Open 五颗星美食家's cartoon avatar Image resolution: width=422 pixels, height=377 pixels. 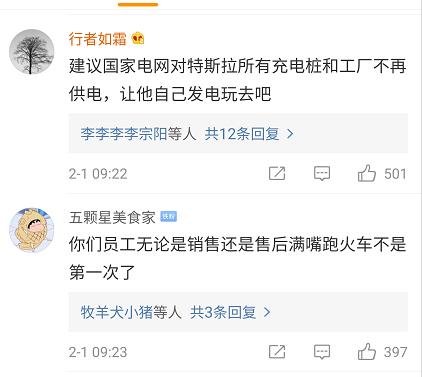tap(32, 230)
